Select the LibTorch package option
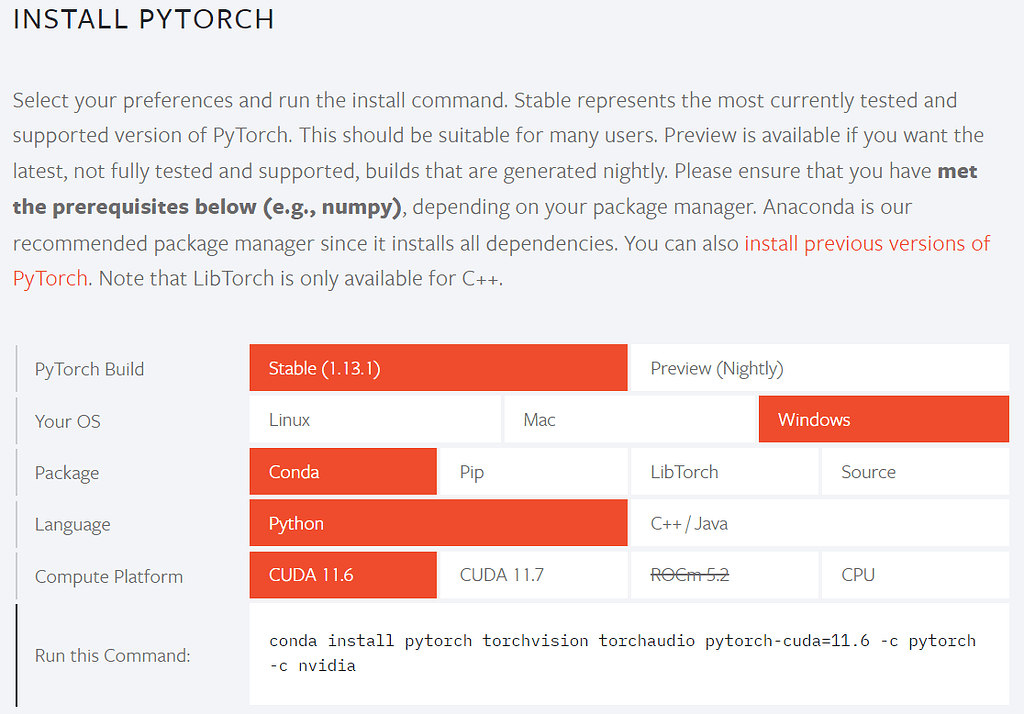Viewport: 1024px width, 714px height. [724, 472]
